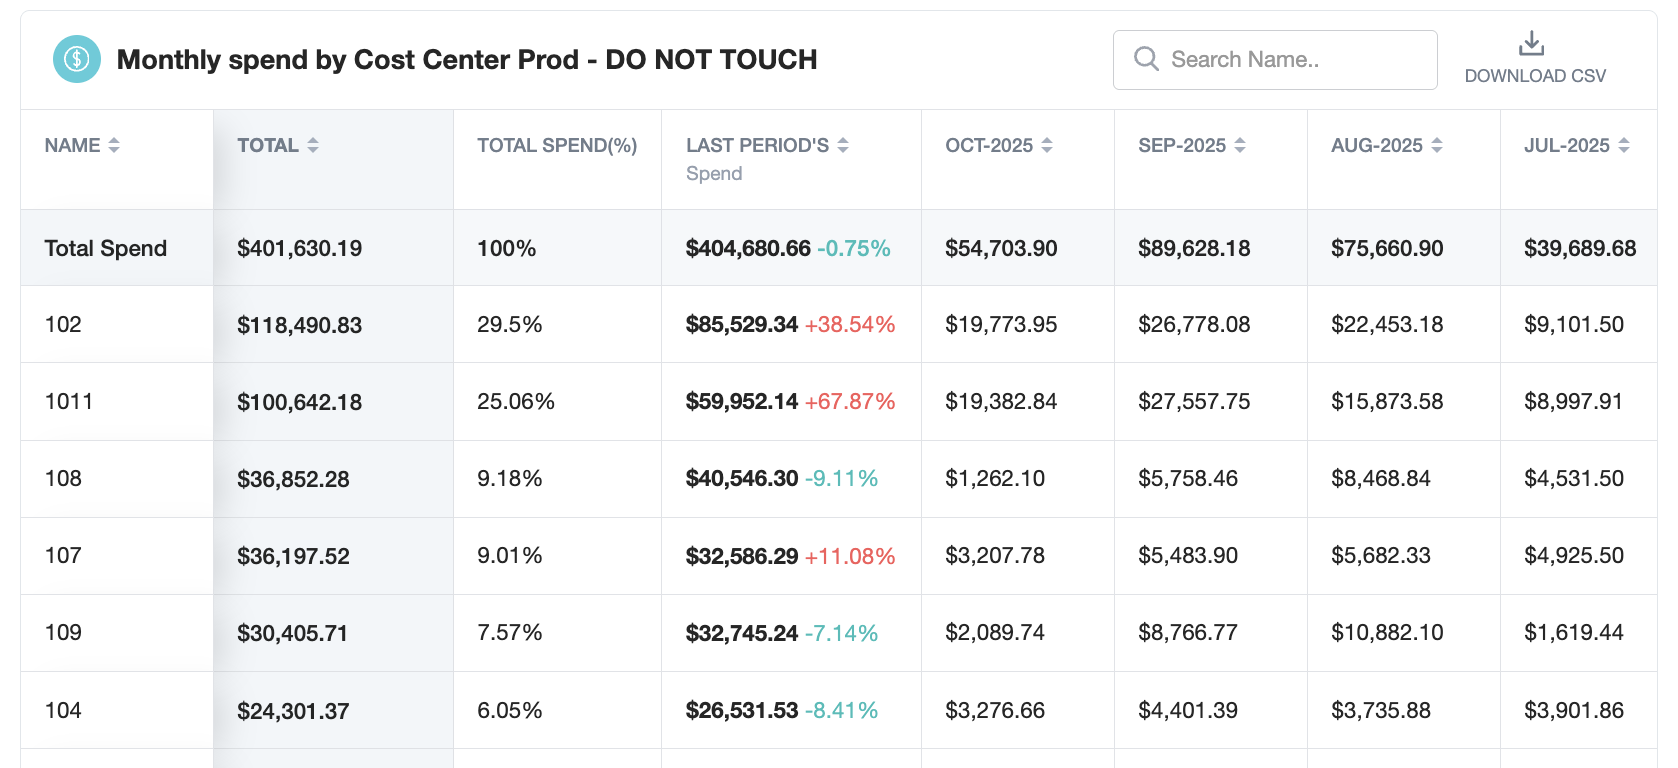Sort by JUL-2025 column arrows
Viewport: 1678px width, 768px height.
point(1624,145)
